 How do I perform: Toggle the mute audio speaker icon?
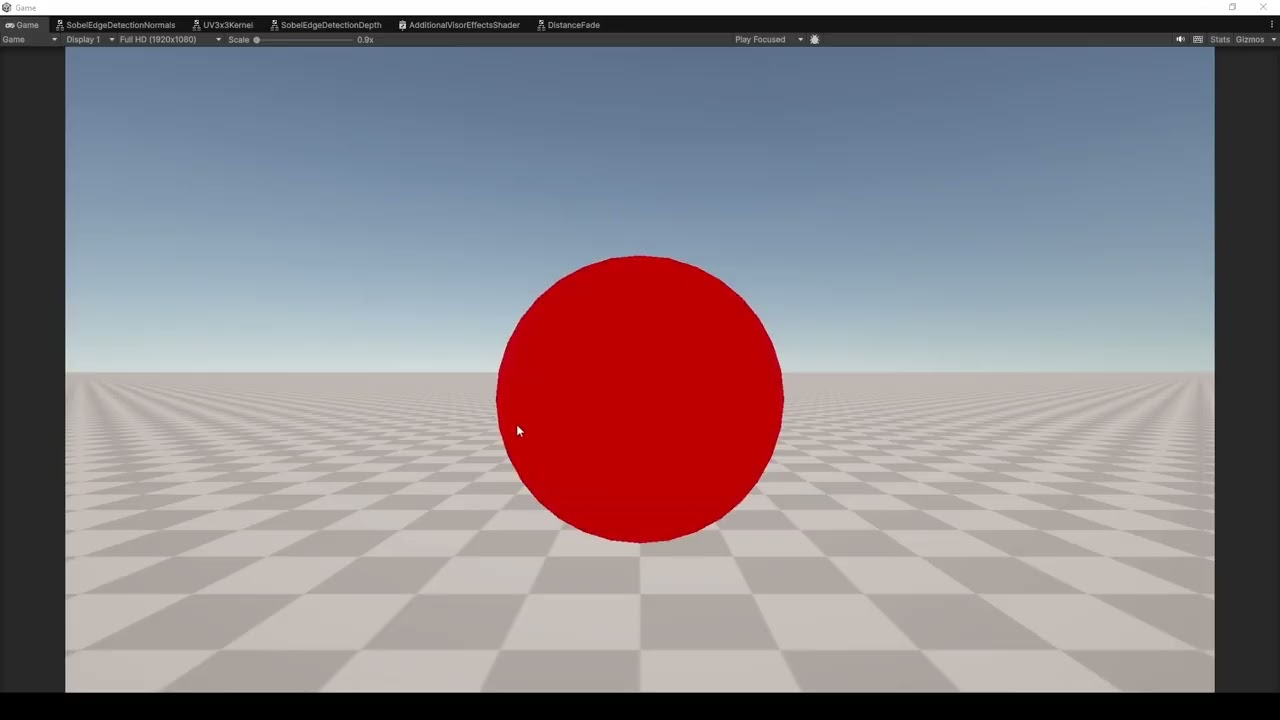[x=1180, y=40]
